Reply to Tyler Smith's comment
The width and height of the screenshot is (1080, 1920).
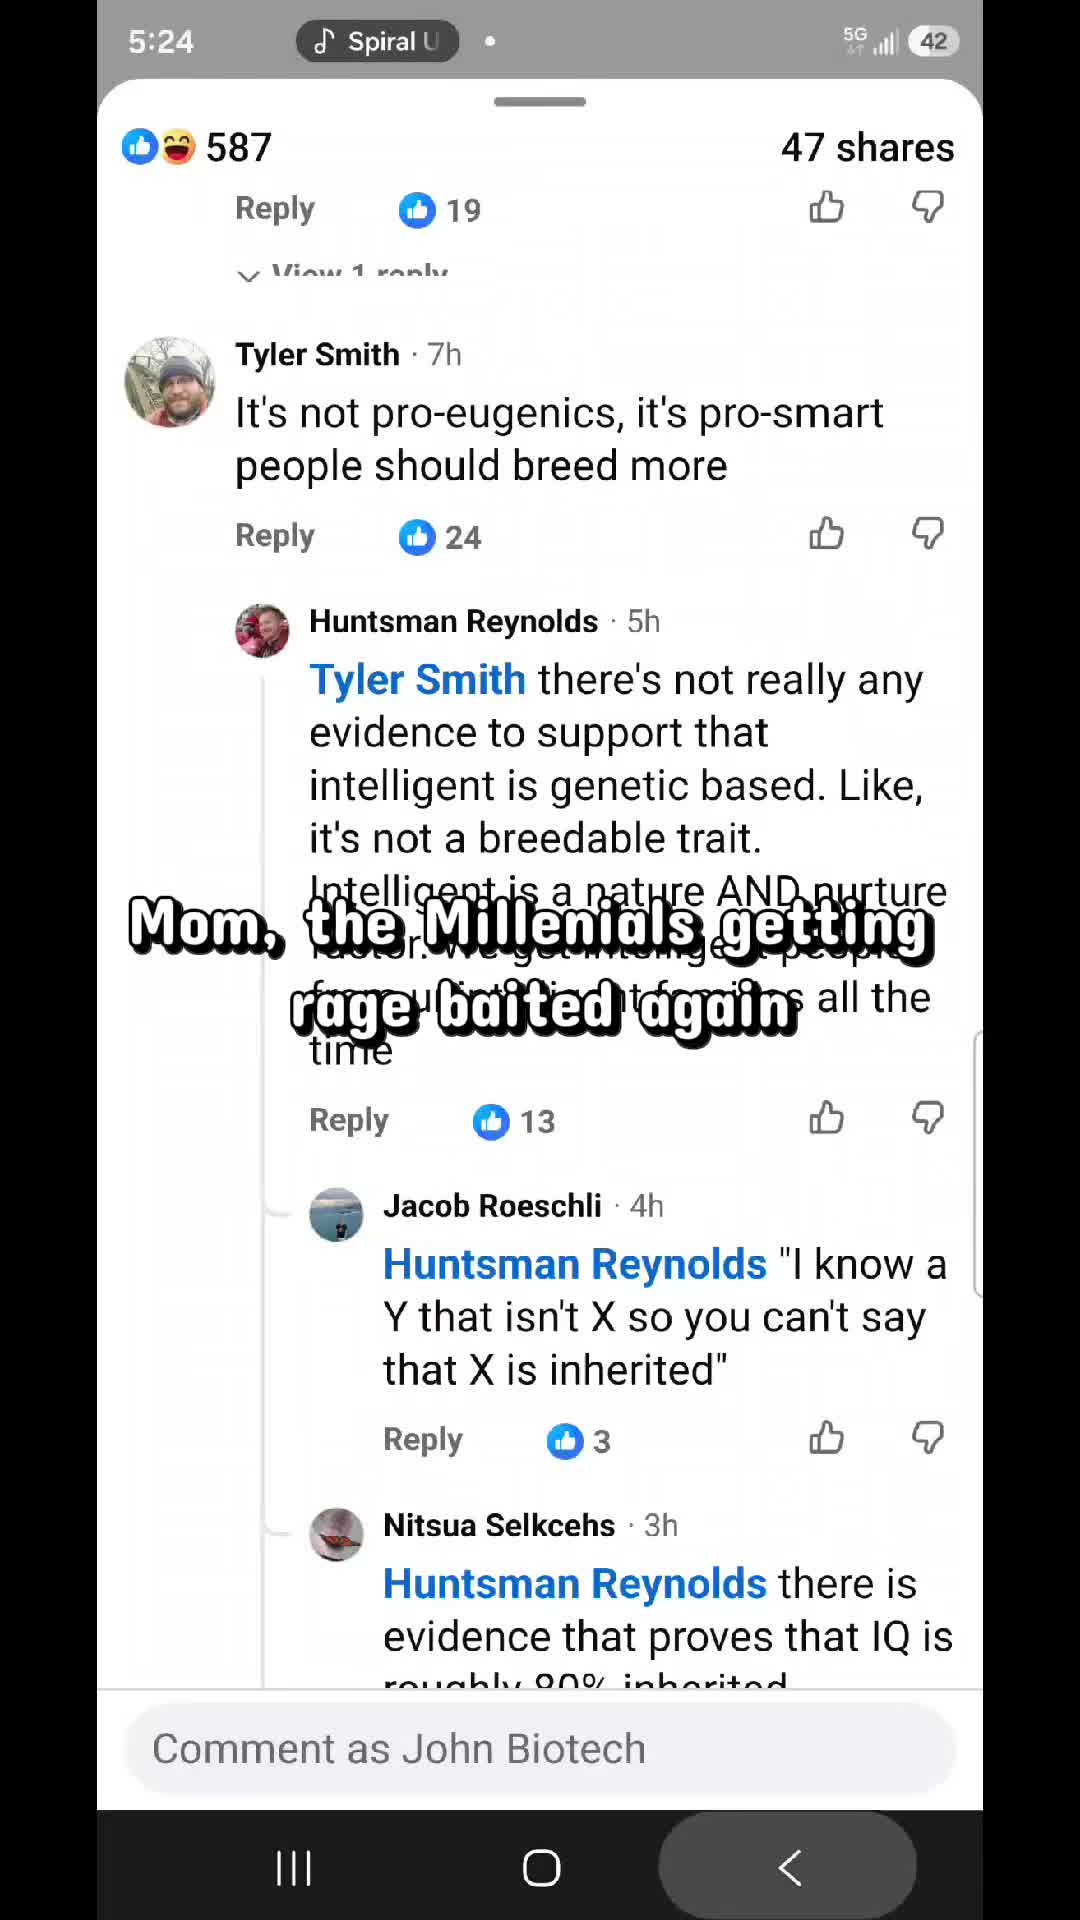click(x=275, y=536)
